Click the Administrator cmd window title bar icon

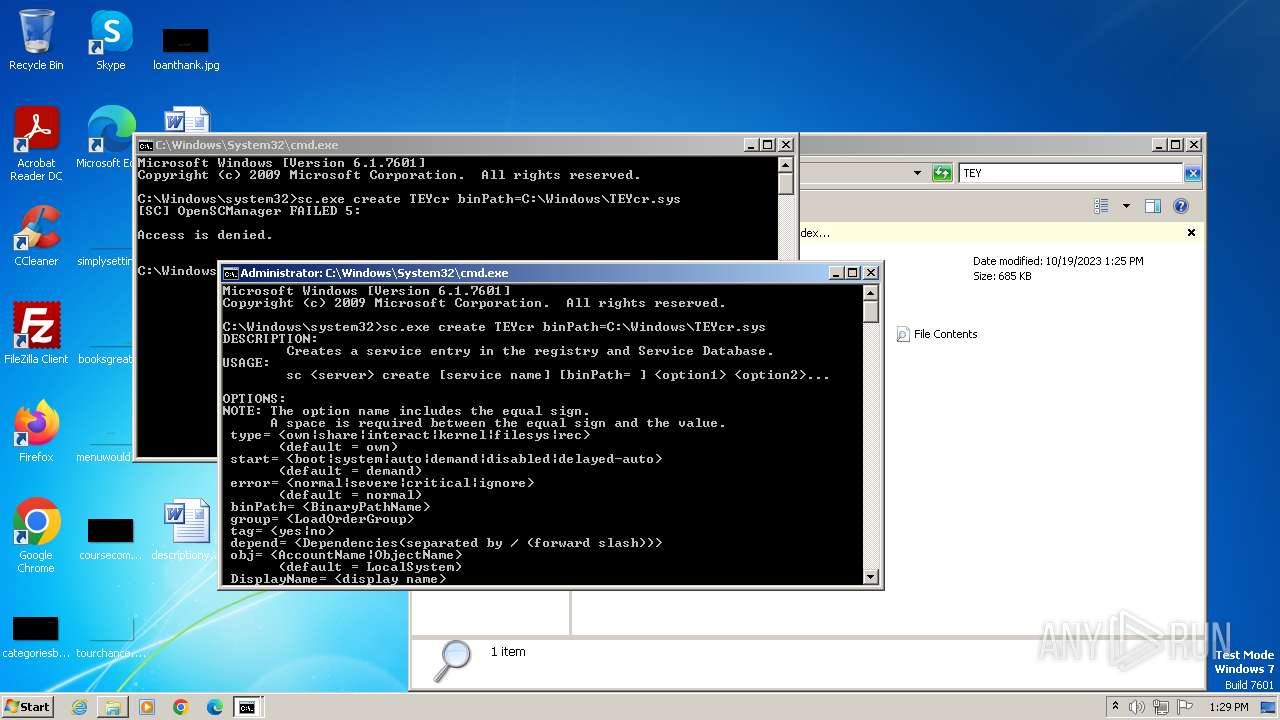[x=231, y=272]
